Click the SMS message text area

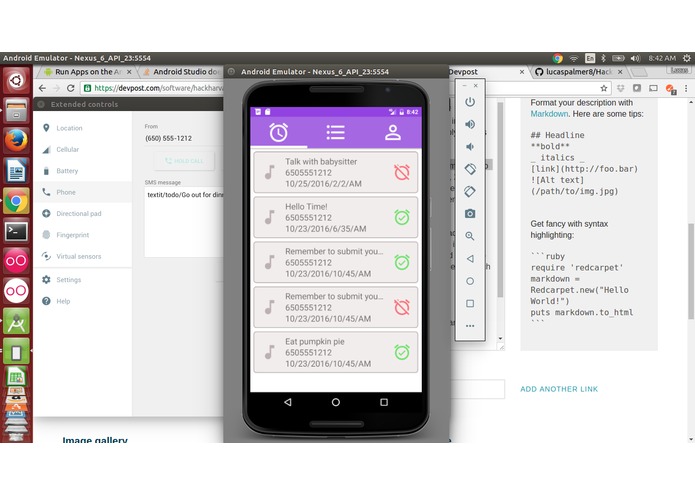point(184,222)
